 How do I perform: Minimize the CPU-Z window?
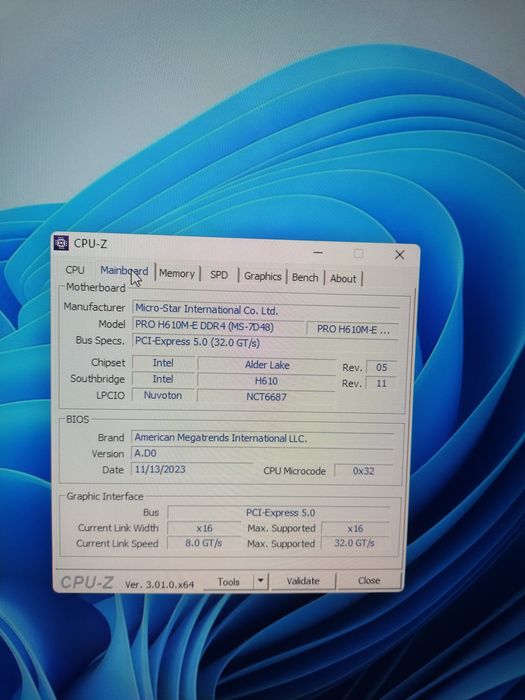coord(318,252)
